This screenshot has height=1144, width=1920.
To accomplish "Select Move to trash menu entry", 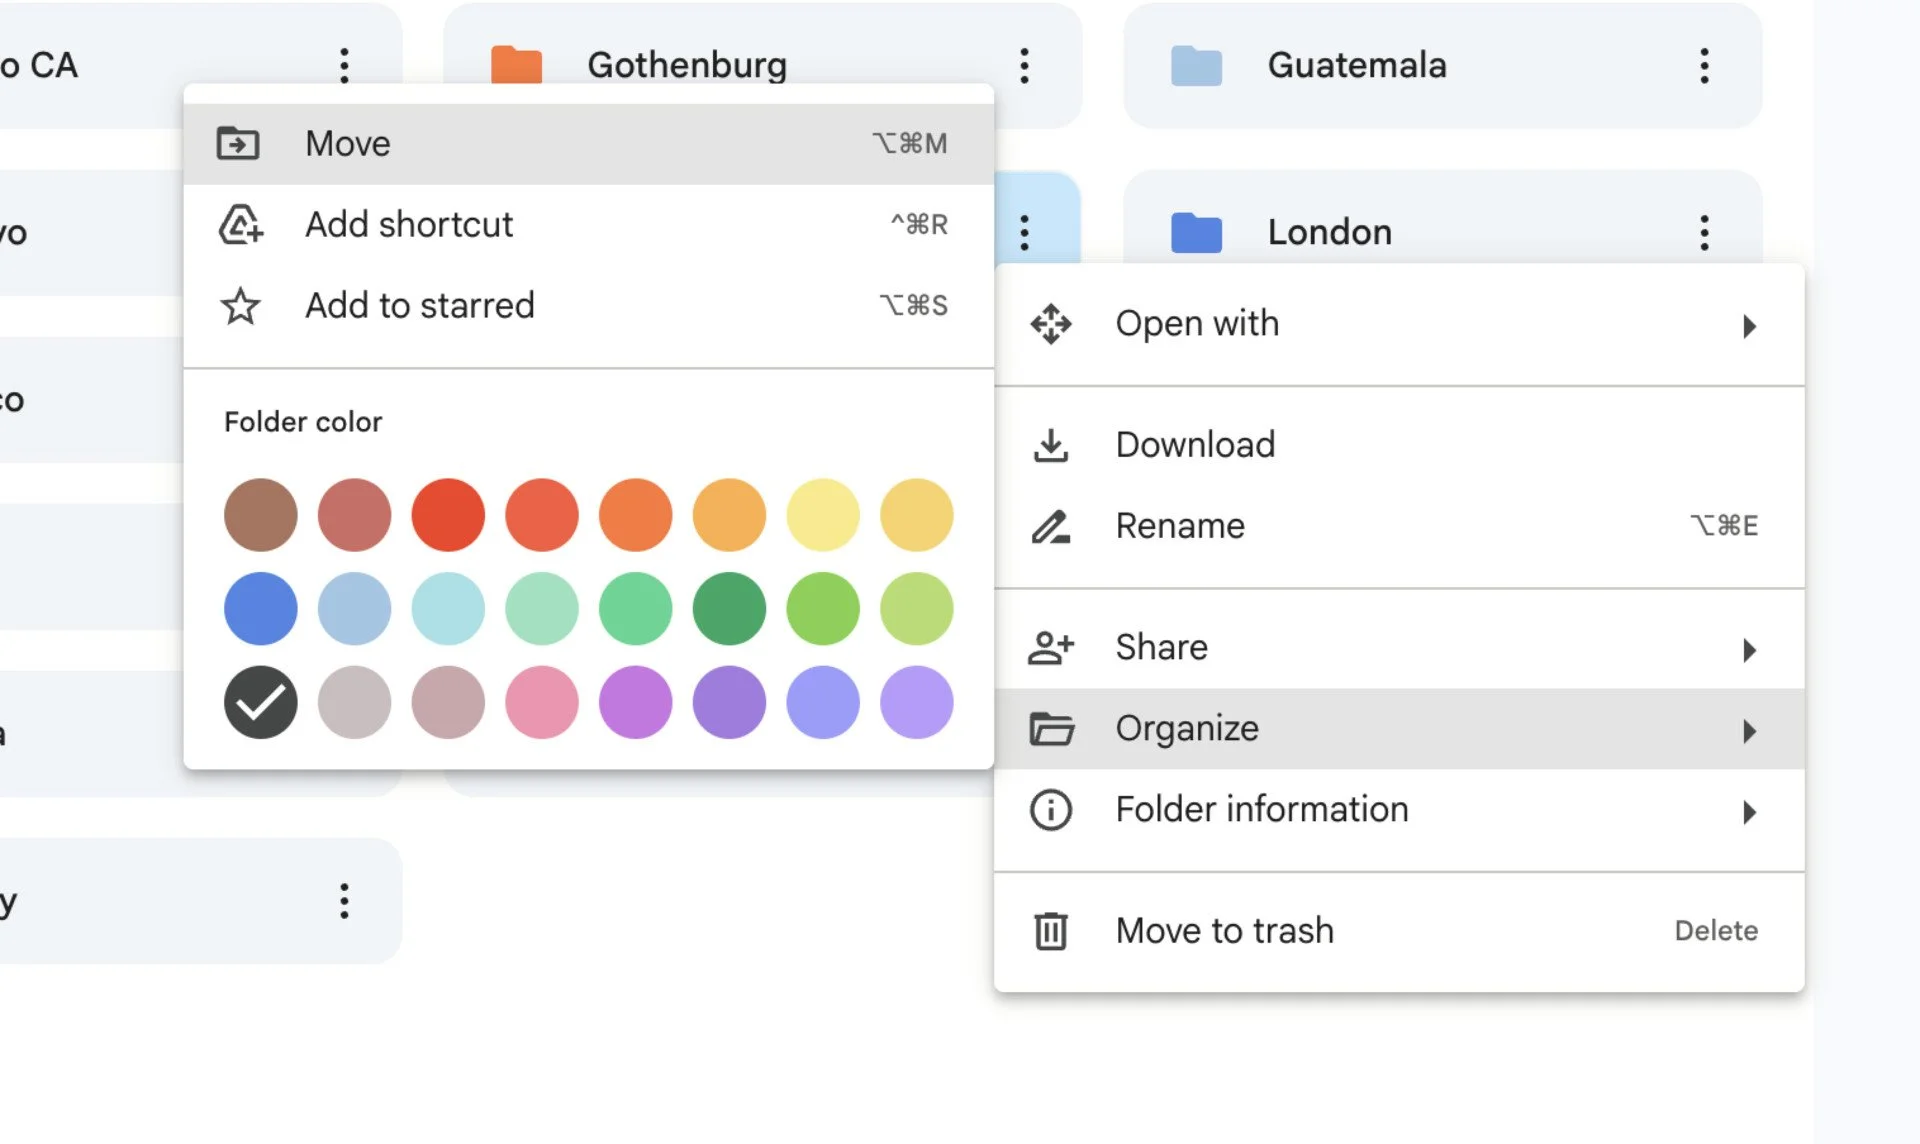I will point(1400,931).
